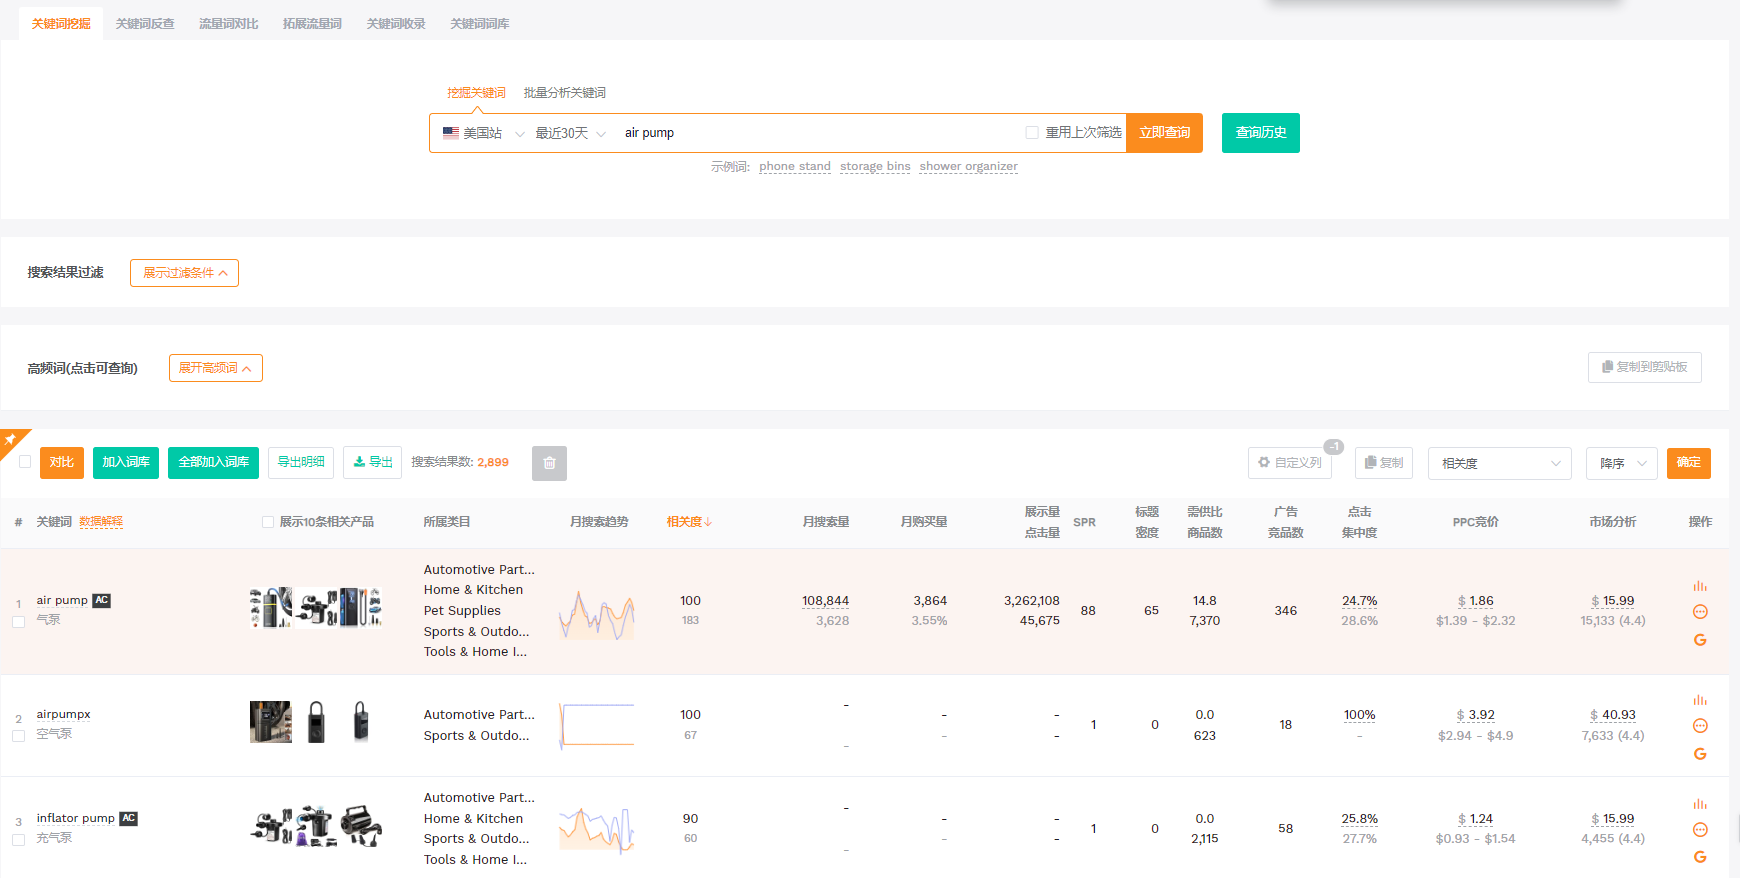The height and width of the screenshot is (878, 1740).
Task: Click the 查询历史 button
Action: coord(1261,133)
